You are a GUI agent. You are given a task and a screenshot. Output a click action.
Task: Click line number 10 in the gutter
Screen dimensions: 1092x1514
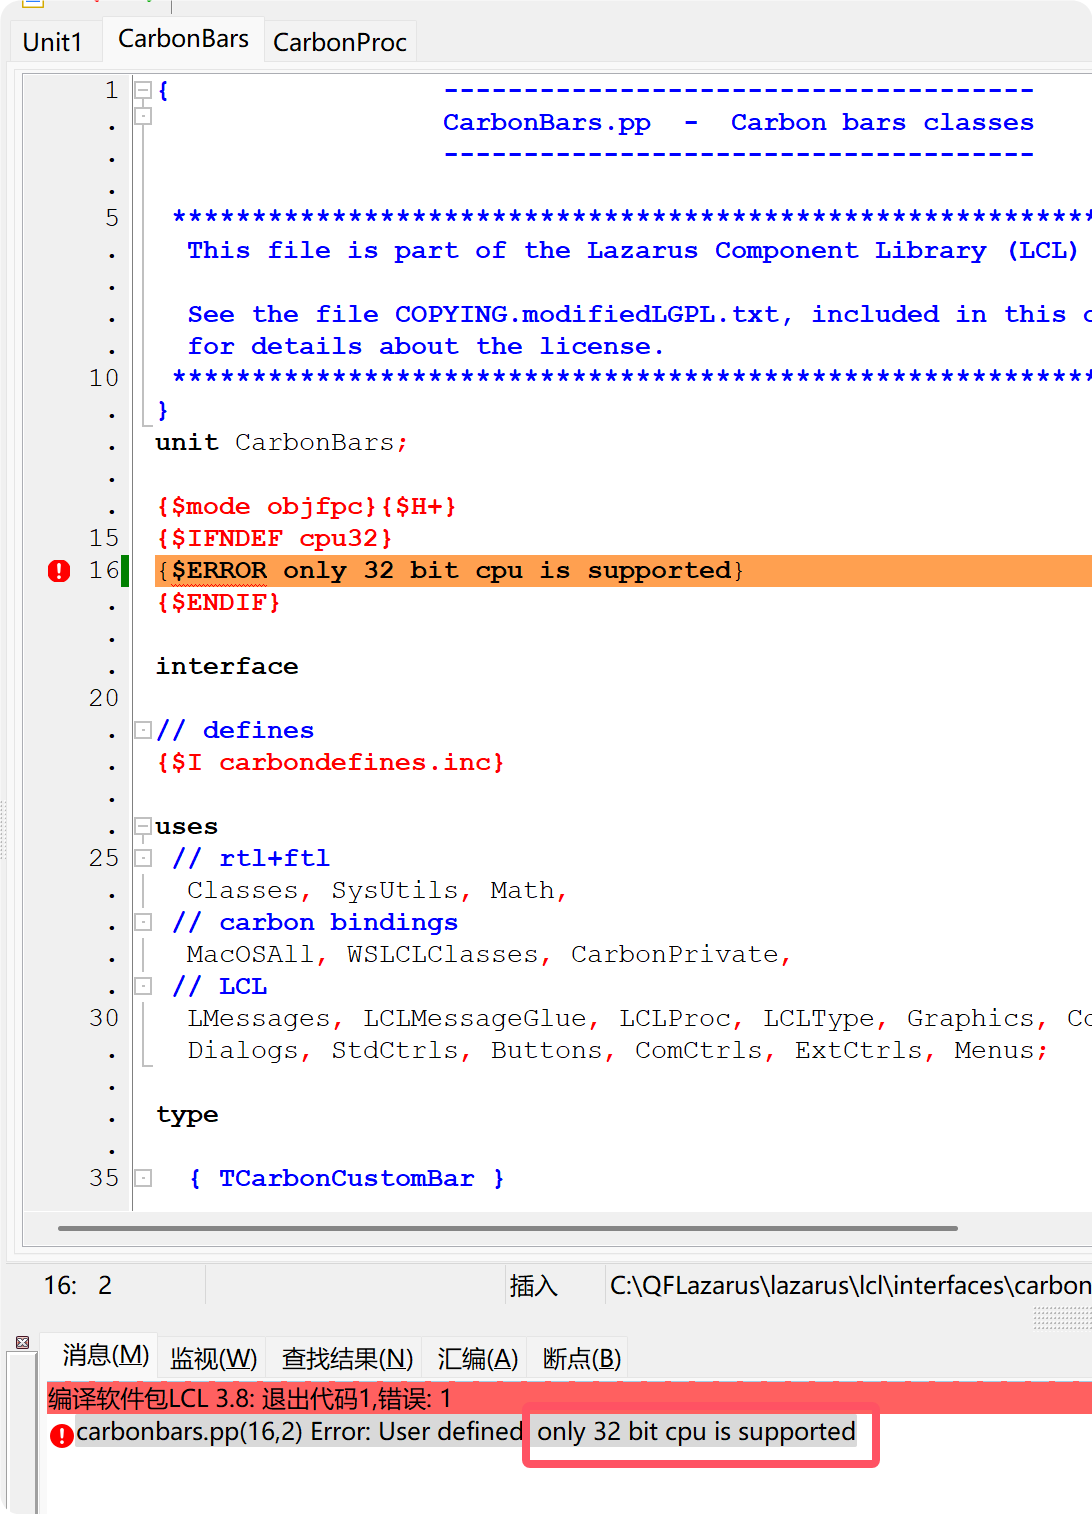104,378
